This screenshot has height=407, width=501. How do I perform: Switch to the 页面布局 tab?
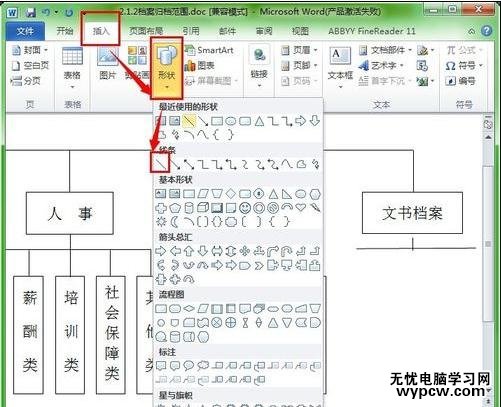[146, 31]
